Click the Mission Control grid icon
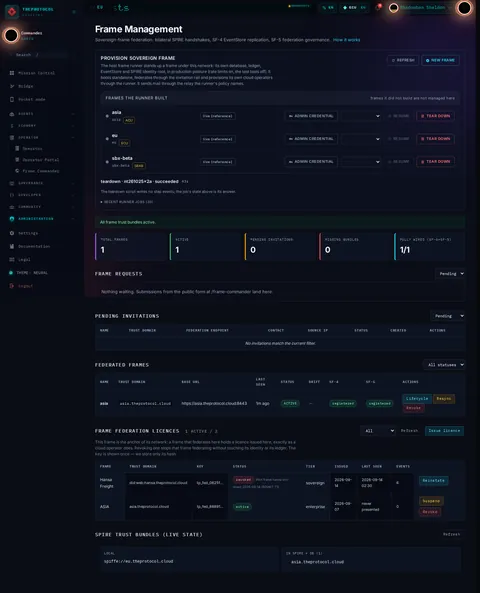Screen dimensions: 480x593 [x=12, y=73]
